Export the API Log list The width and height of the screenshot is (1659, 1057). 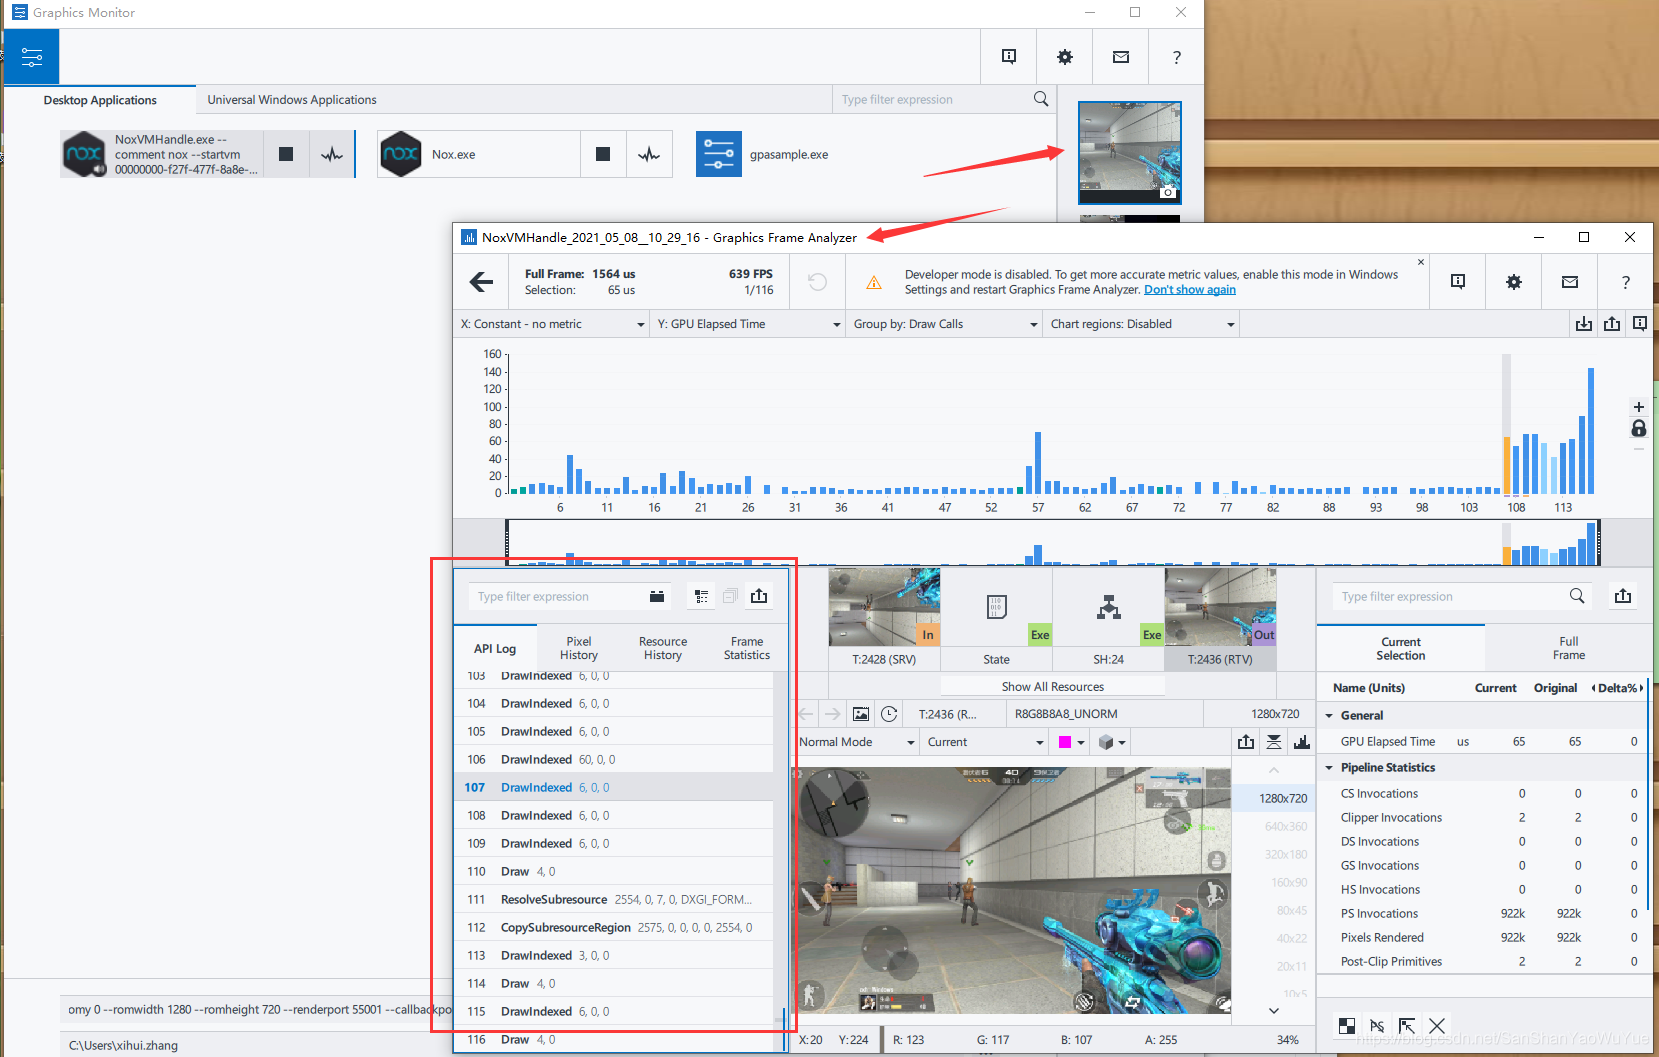759,596
